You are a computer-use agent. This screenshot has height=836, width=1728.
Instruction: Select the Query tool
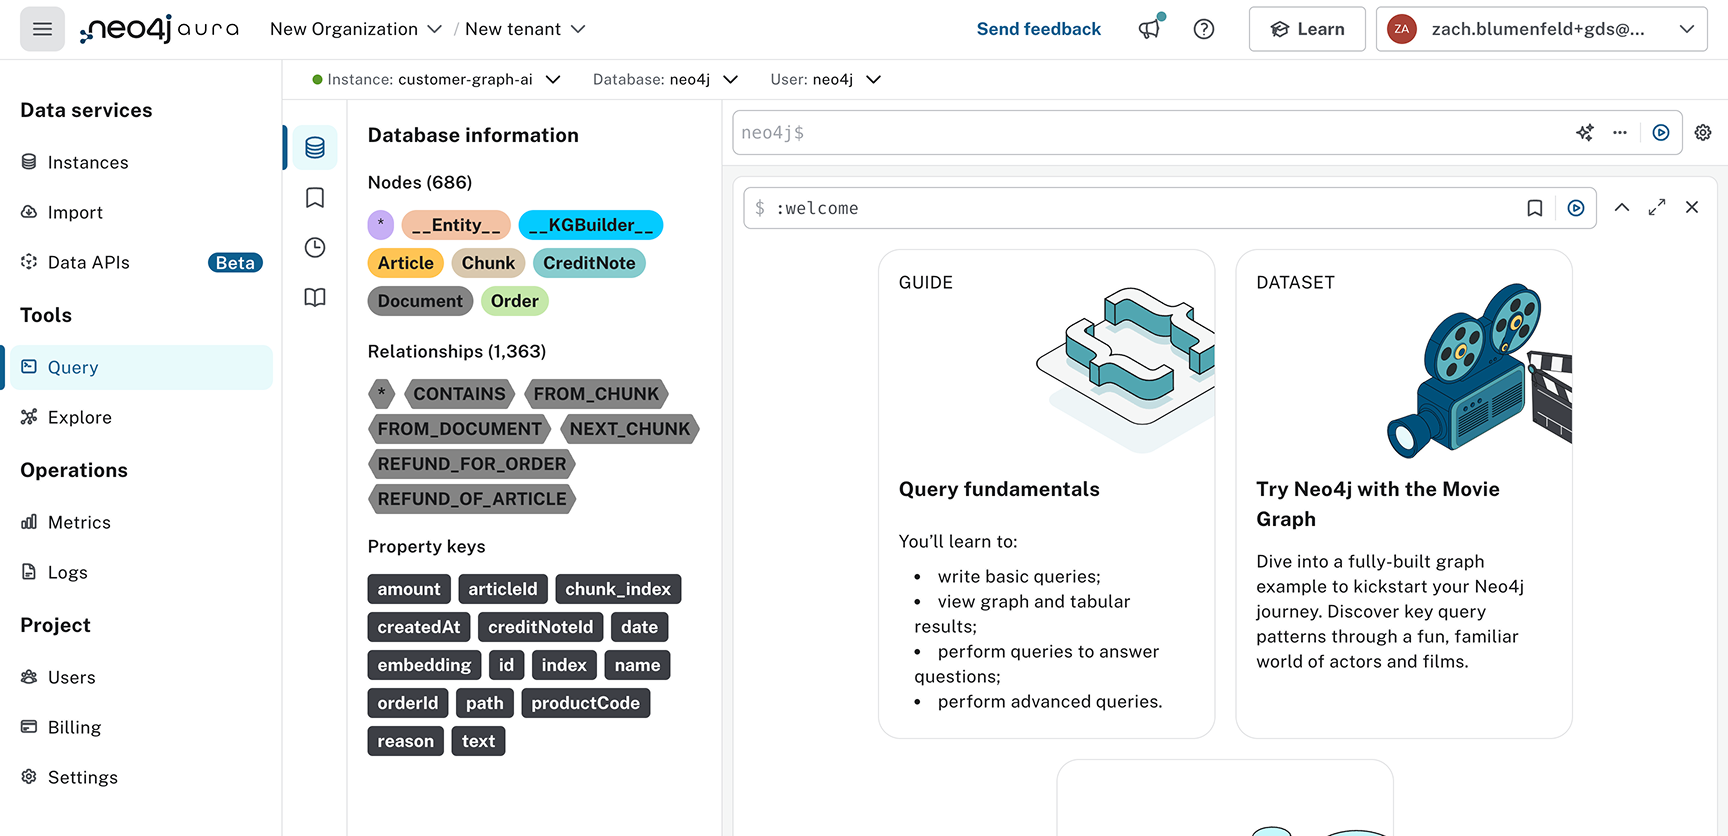pos(140,367)
